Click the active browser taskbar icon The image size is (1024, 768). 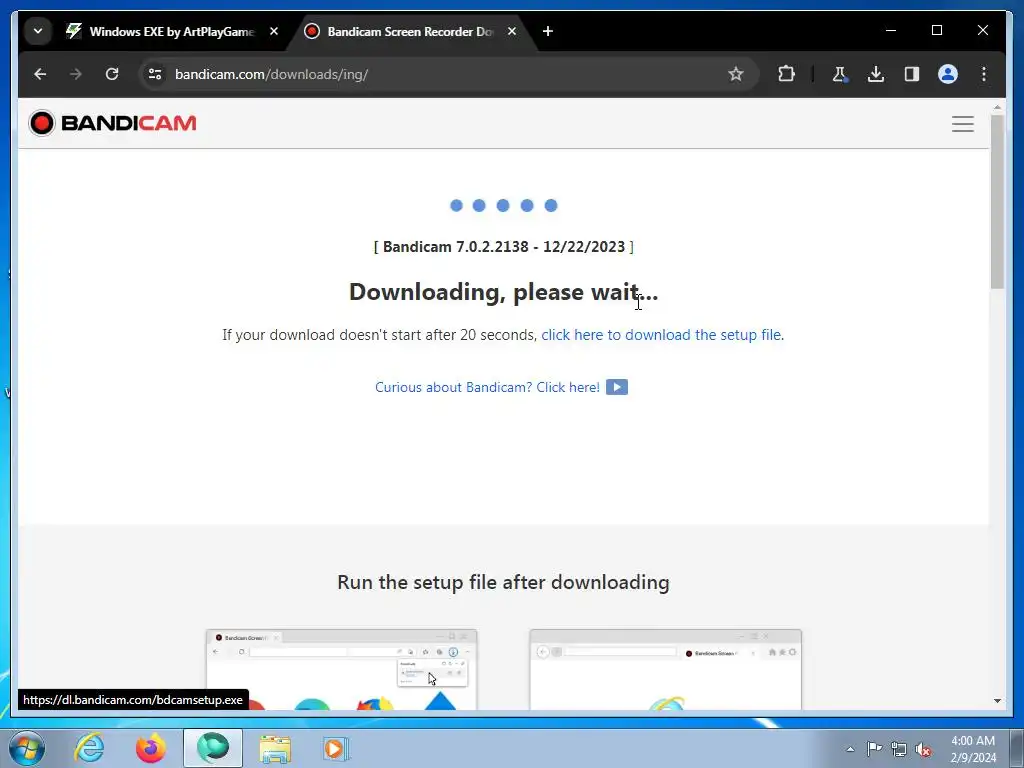(x=213, y=748)
